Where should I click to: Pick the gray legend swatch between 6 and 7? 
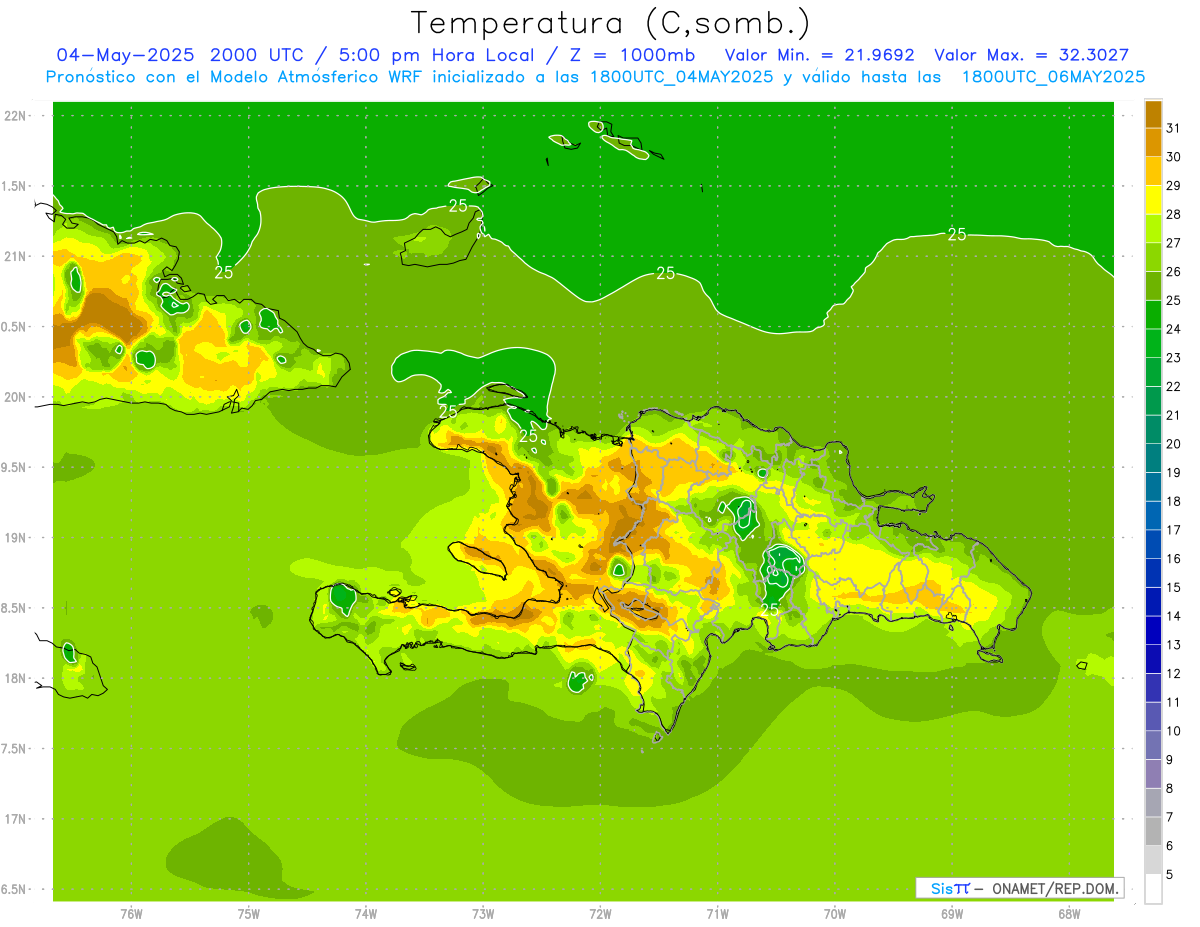click(1153, 831)
